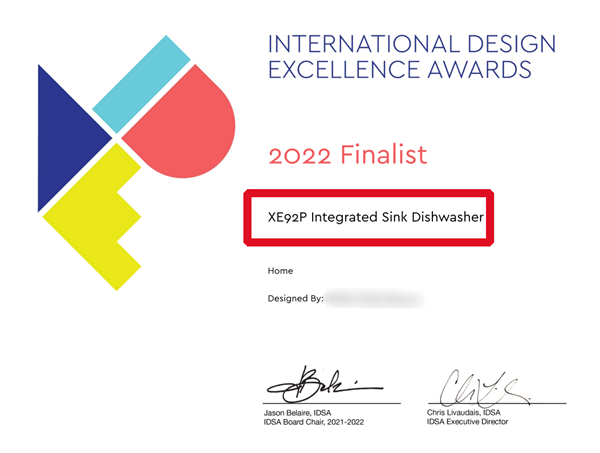Click the IDSA Board Chair, 2021-2022 line

314,422
